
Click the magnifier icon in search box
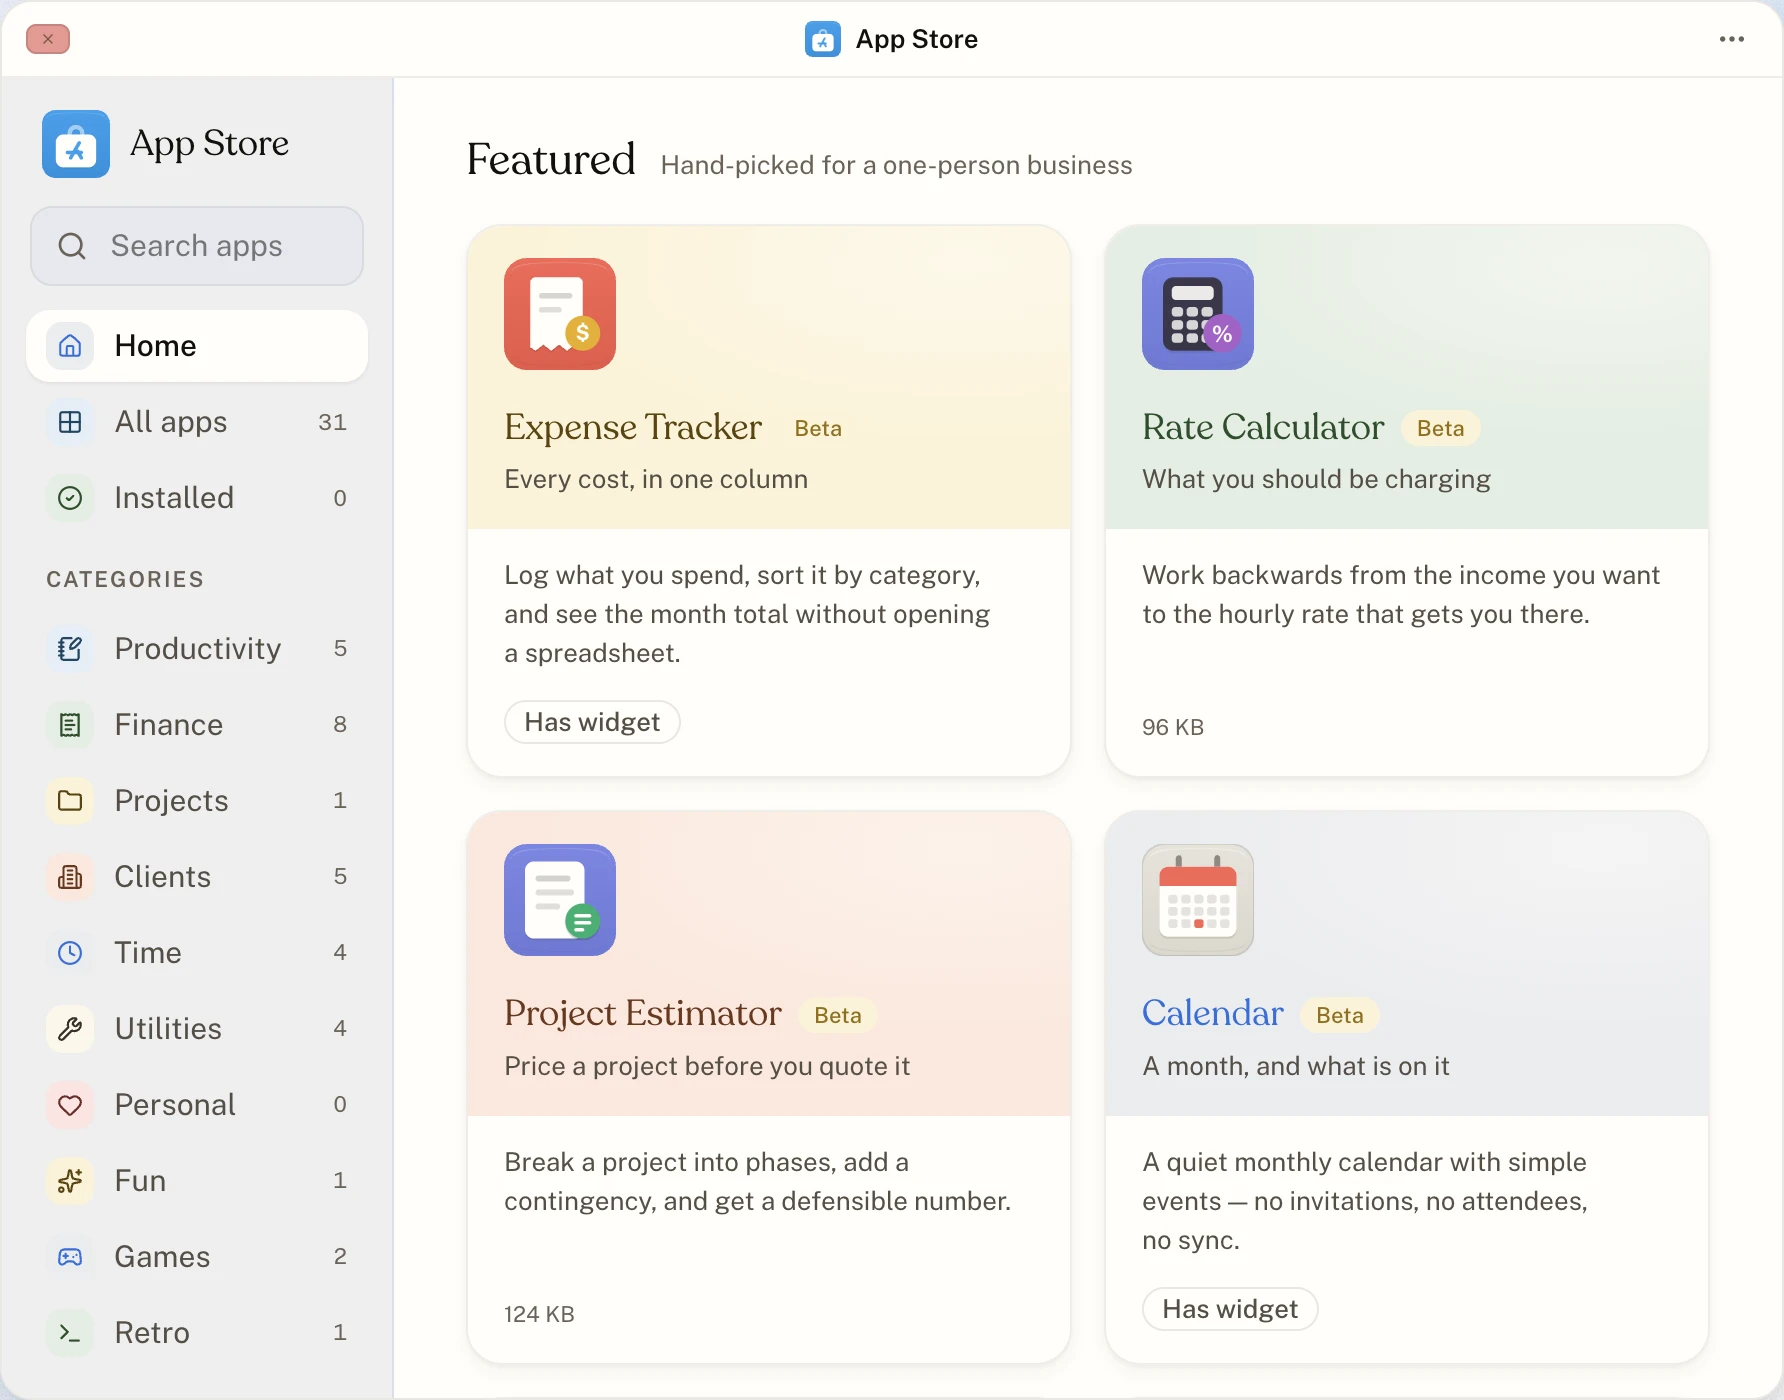tap(72, 246)
